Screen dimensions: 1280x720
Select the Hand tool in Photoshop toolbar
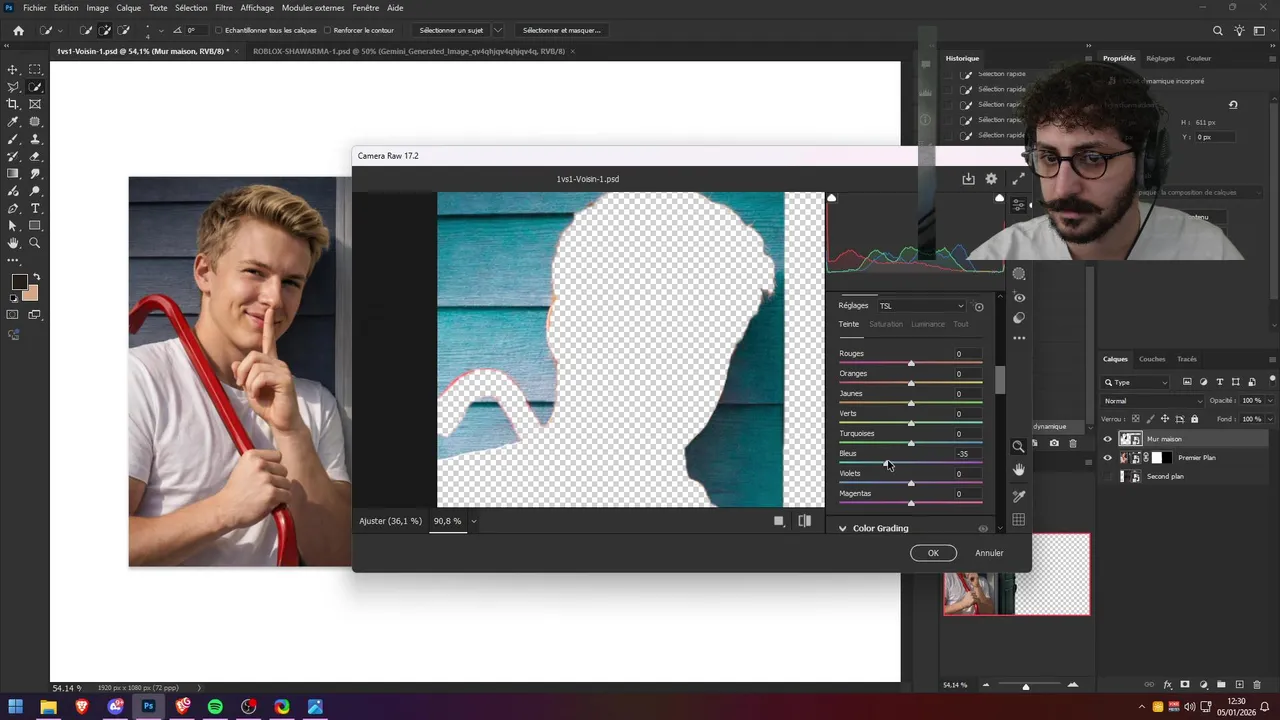point(13,243)
